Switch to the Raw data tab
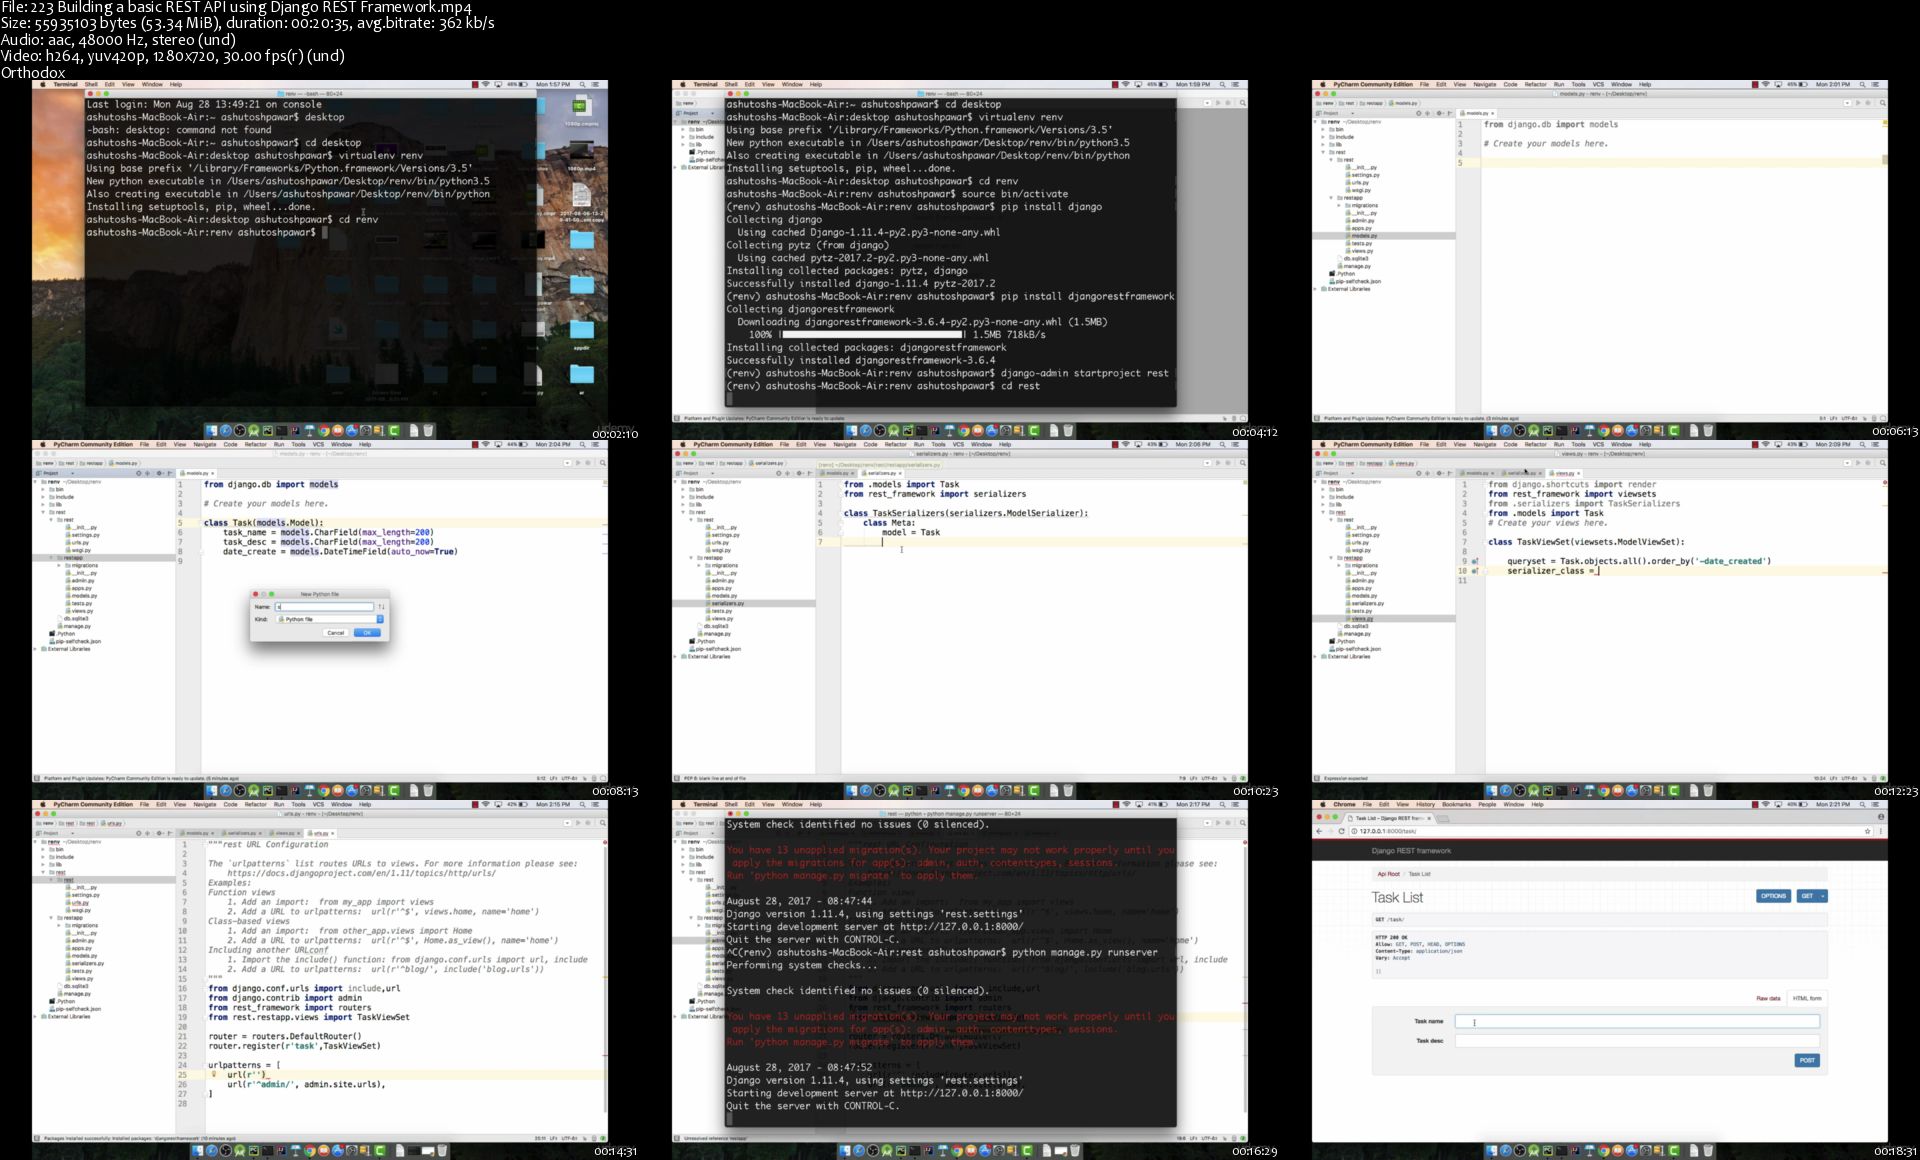Screen dimensions: 1920x1160 click(1768, 998)
